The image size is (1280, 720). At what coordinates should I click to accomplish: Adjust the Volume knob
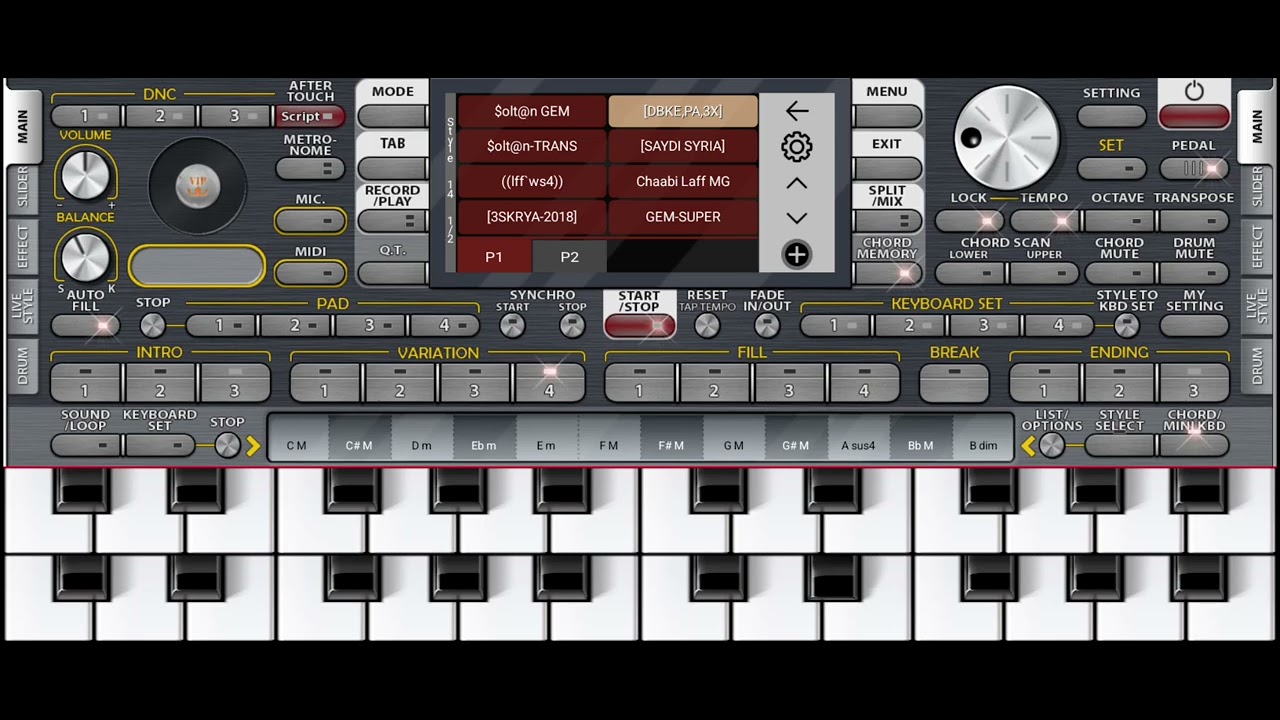pyautogui.click(x=85, y=174)
